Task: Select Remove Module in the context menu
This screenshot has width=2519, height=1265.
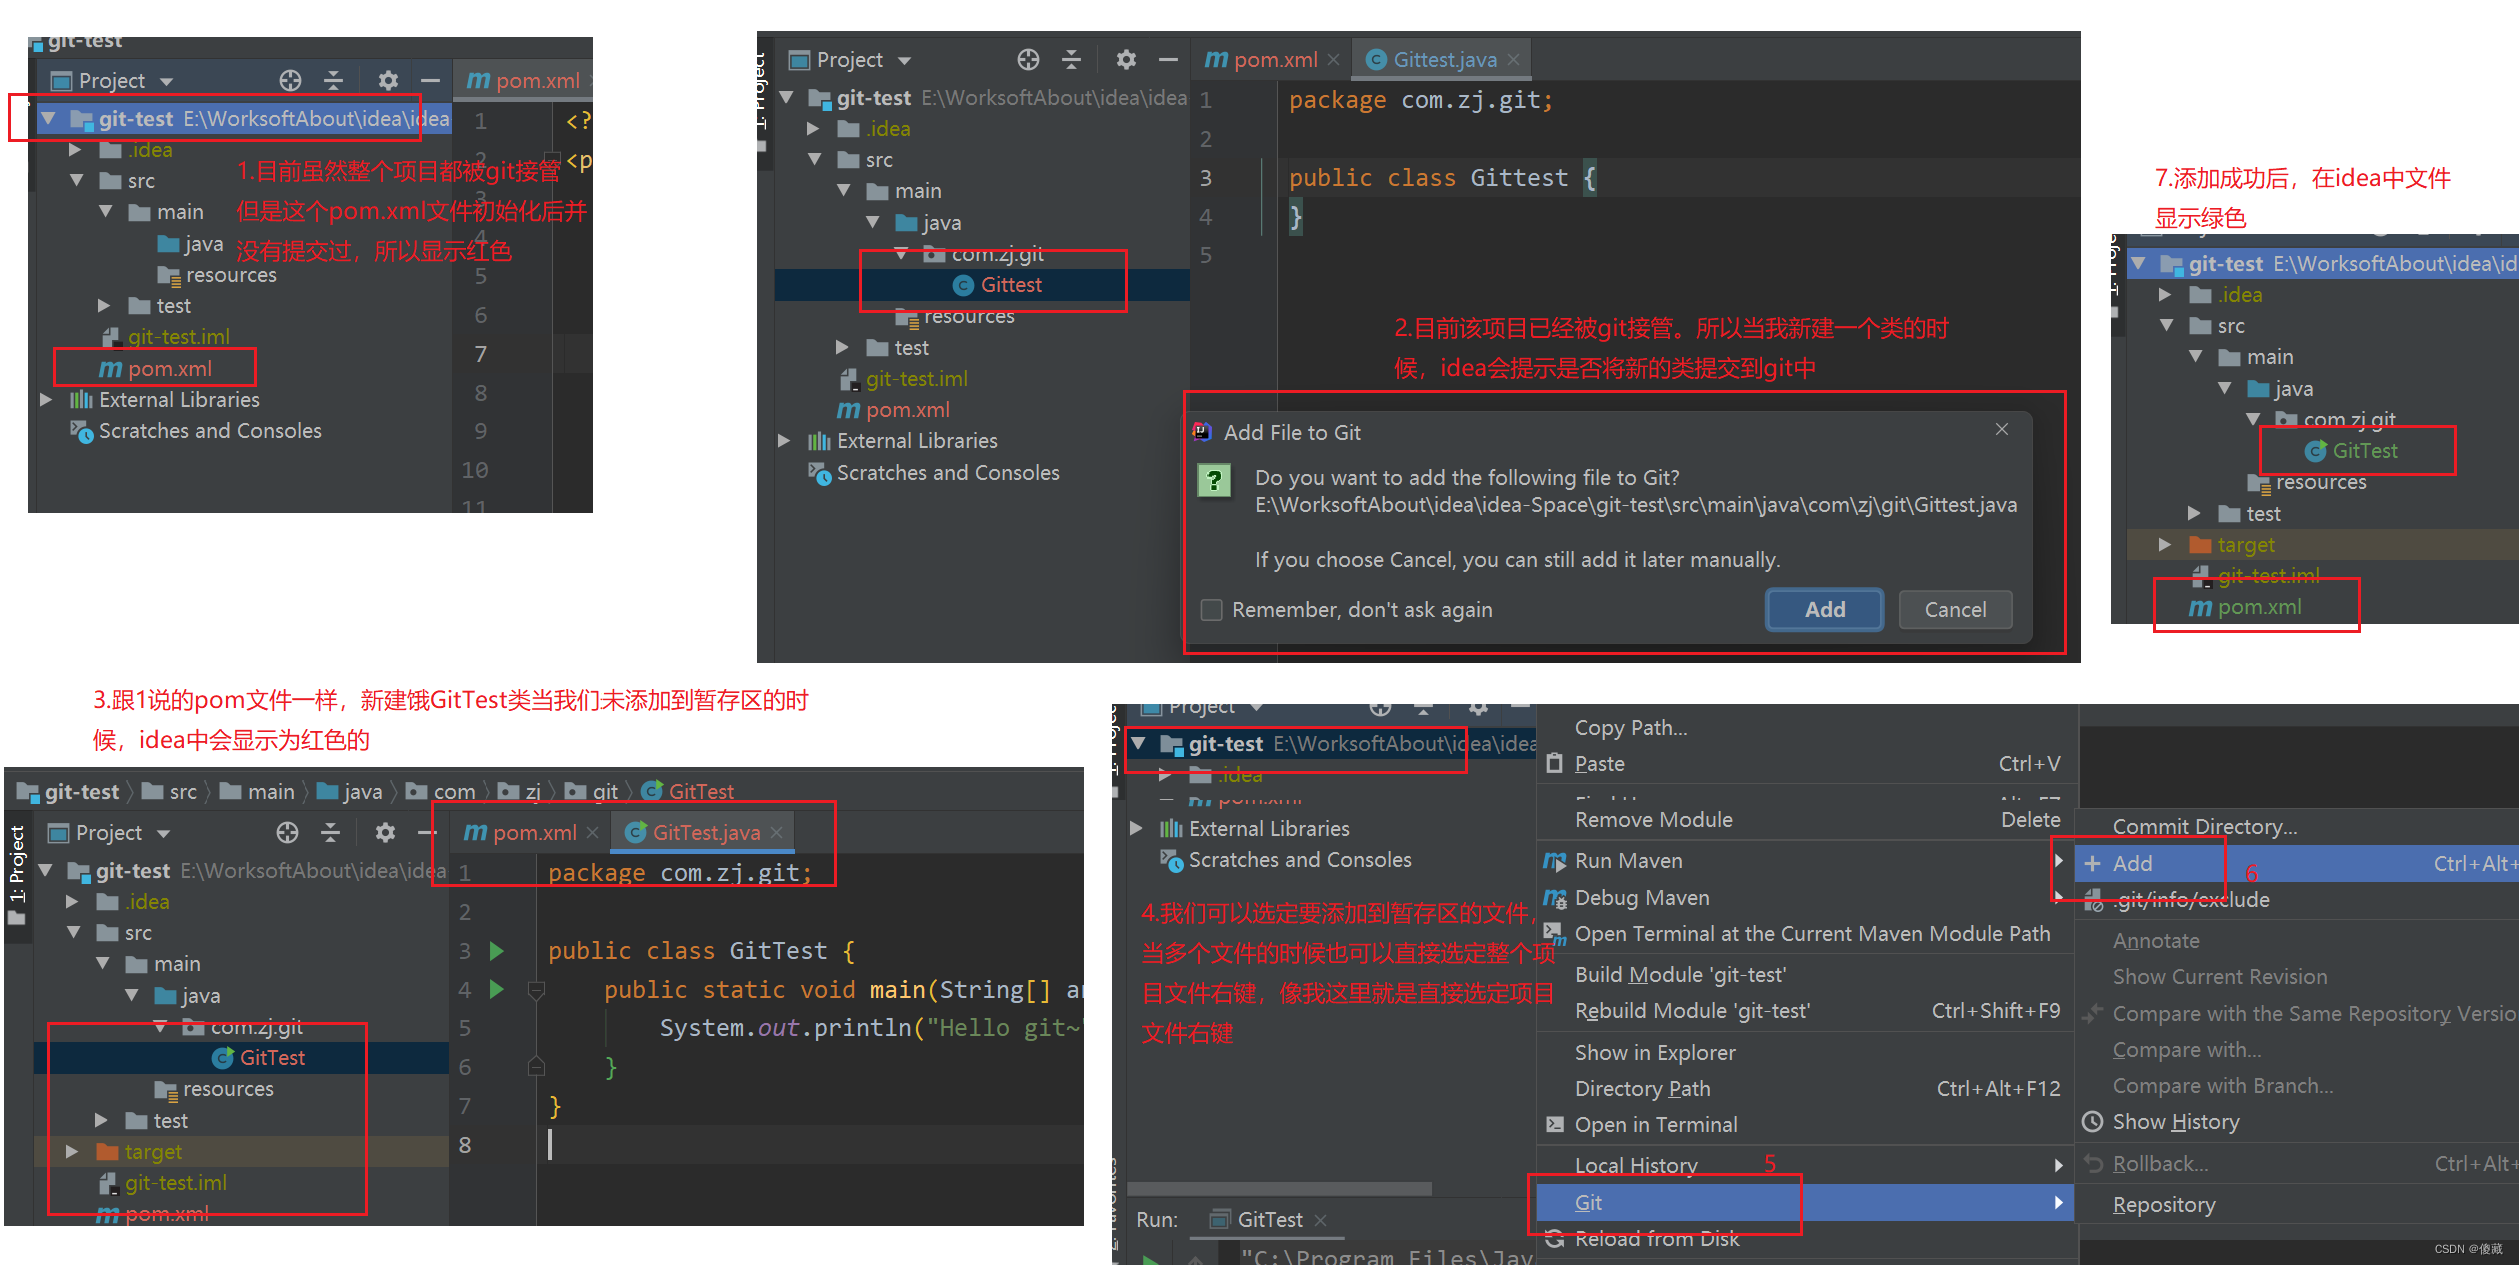Action: point(1803,820)
